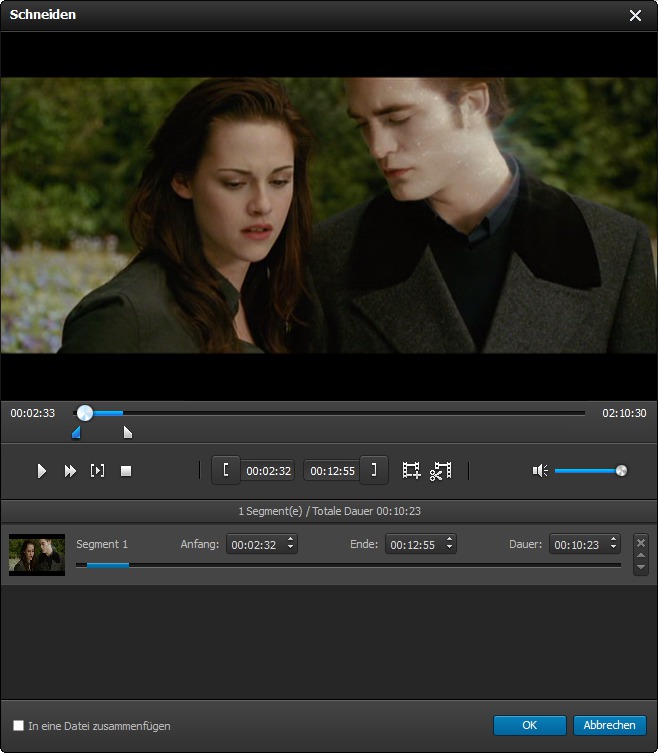The width and height of the screenshot is (658, 753).
Task: Increase the Anfang time value
Action: [x=291, y=540]
